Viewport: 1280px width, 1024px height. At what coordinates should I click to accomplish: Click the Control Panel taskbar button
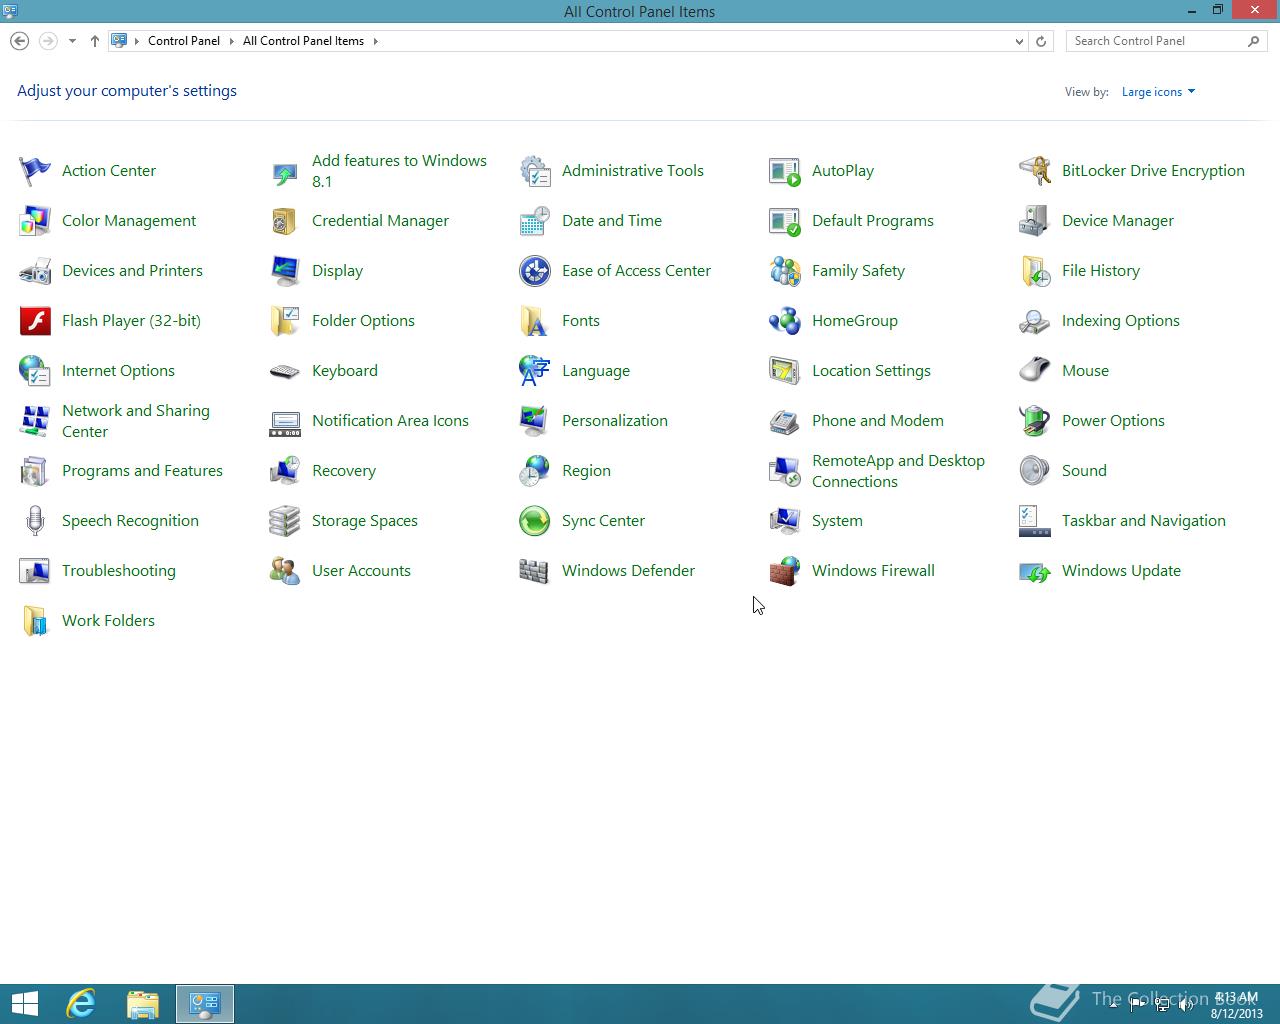205,1004
